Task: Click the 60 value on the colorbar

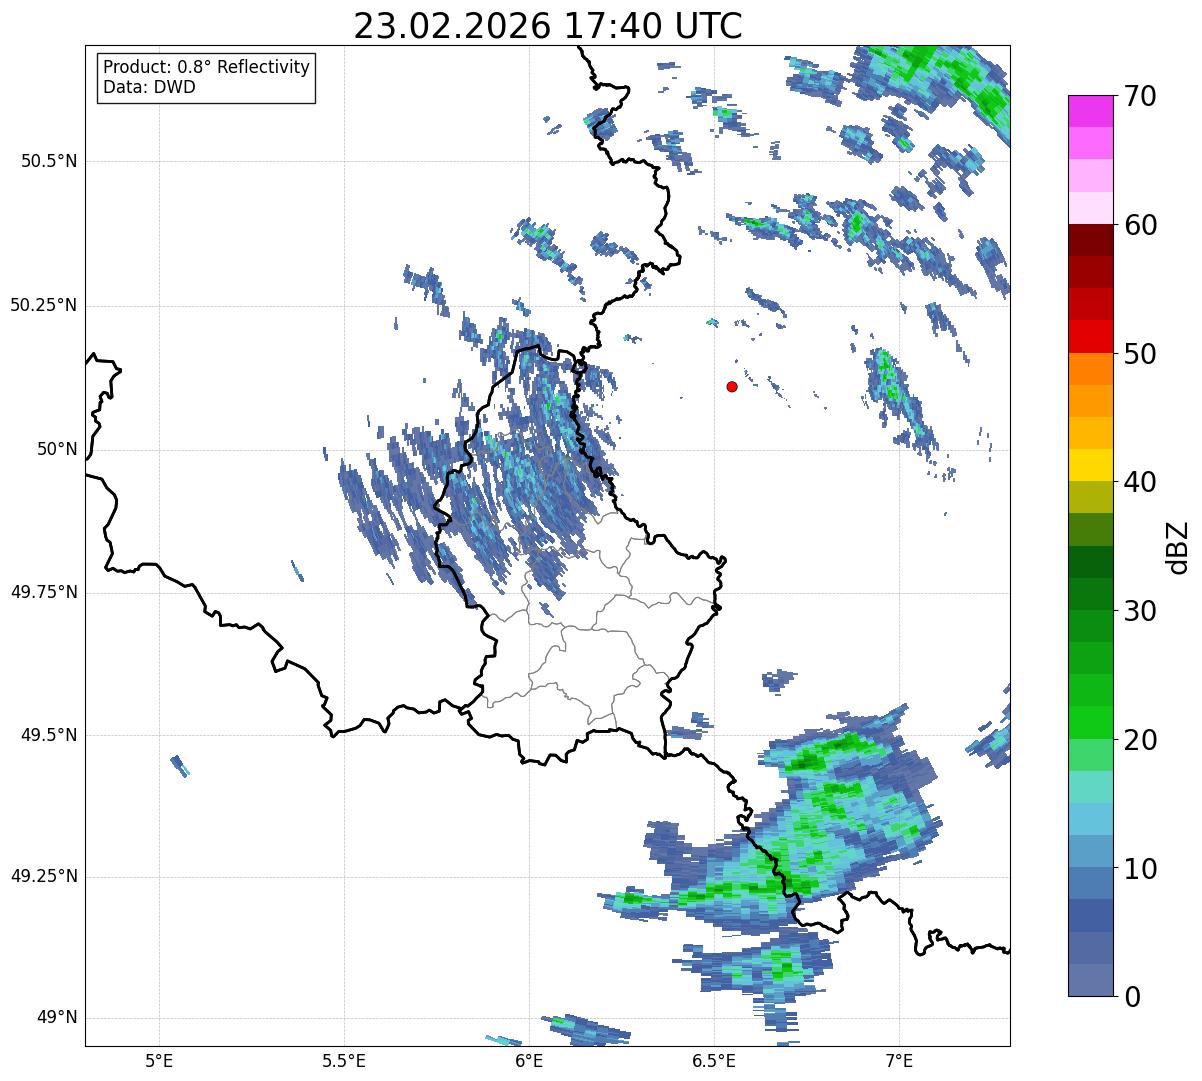Action: point(1140,225)
